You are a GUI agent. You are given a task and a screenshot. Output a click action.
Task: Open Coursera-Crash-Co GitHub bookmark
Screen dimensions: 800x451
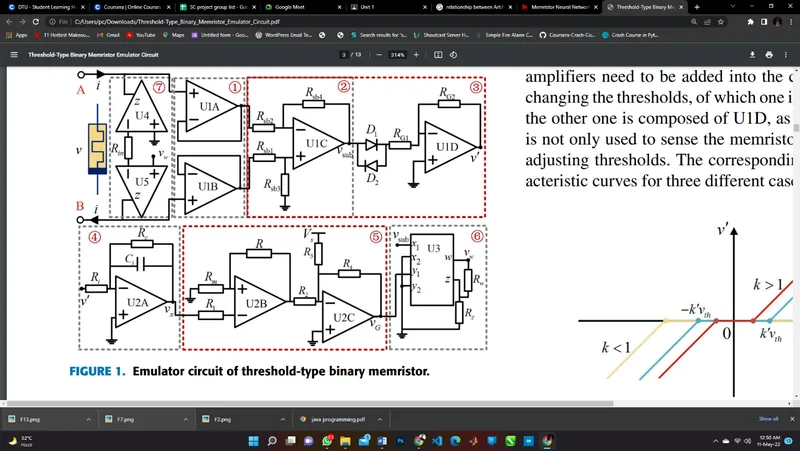[x=567, y=35]
